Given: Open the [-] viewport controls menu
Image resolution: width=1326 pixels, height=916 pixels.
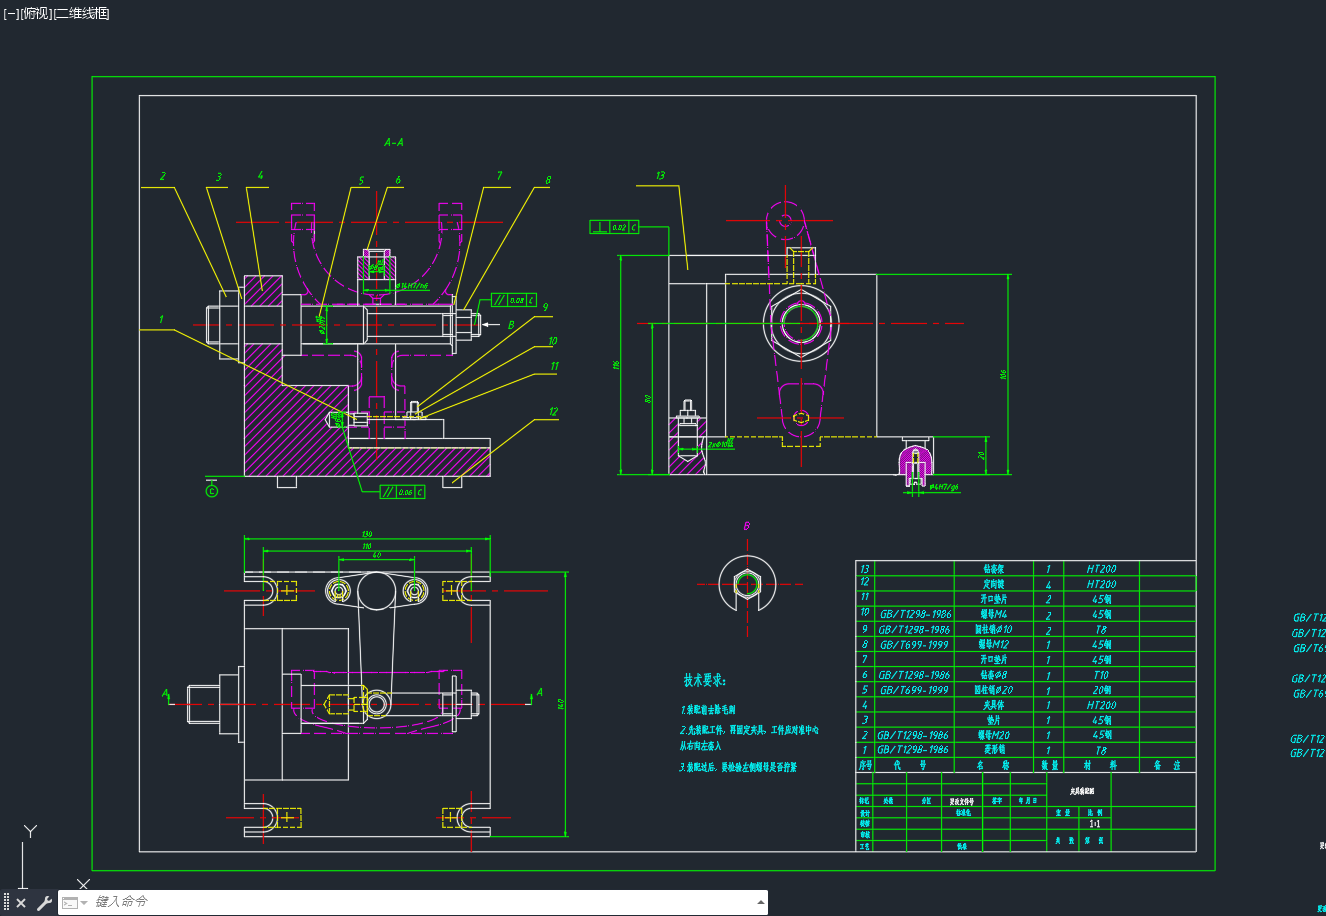Looking at the screenshot, I should [x=11, y=13].
